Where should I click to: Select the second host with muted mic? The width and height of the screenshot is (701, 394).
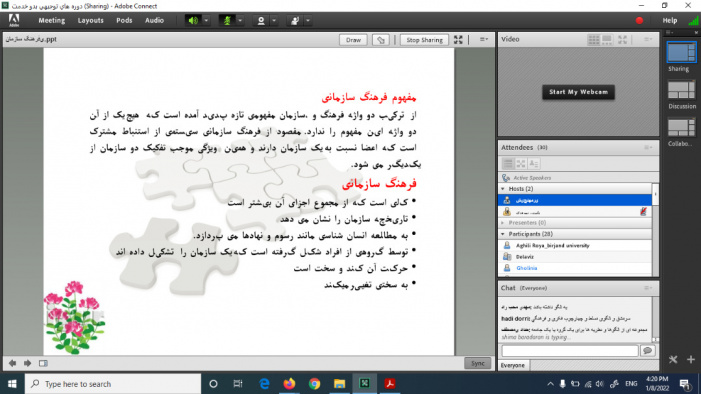pos(575,212)
